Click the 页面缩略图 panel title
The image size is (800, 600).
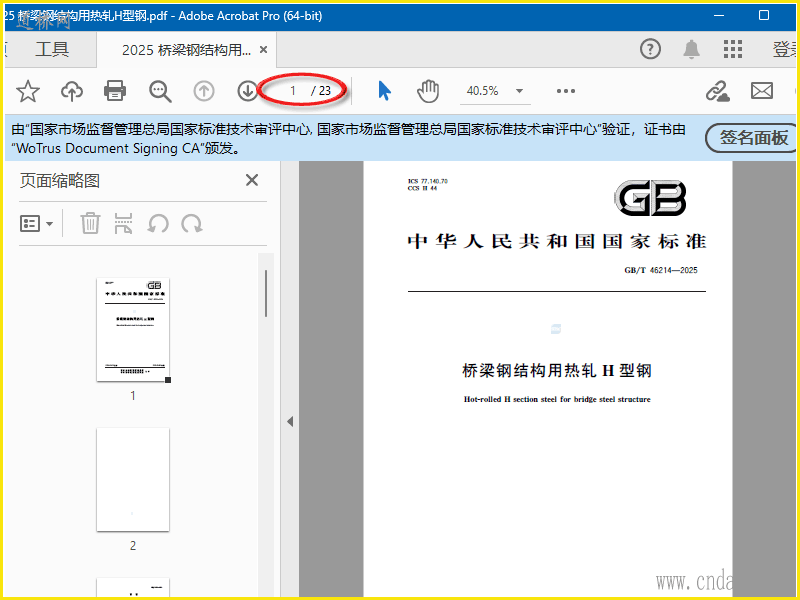tap(60, 181)
